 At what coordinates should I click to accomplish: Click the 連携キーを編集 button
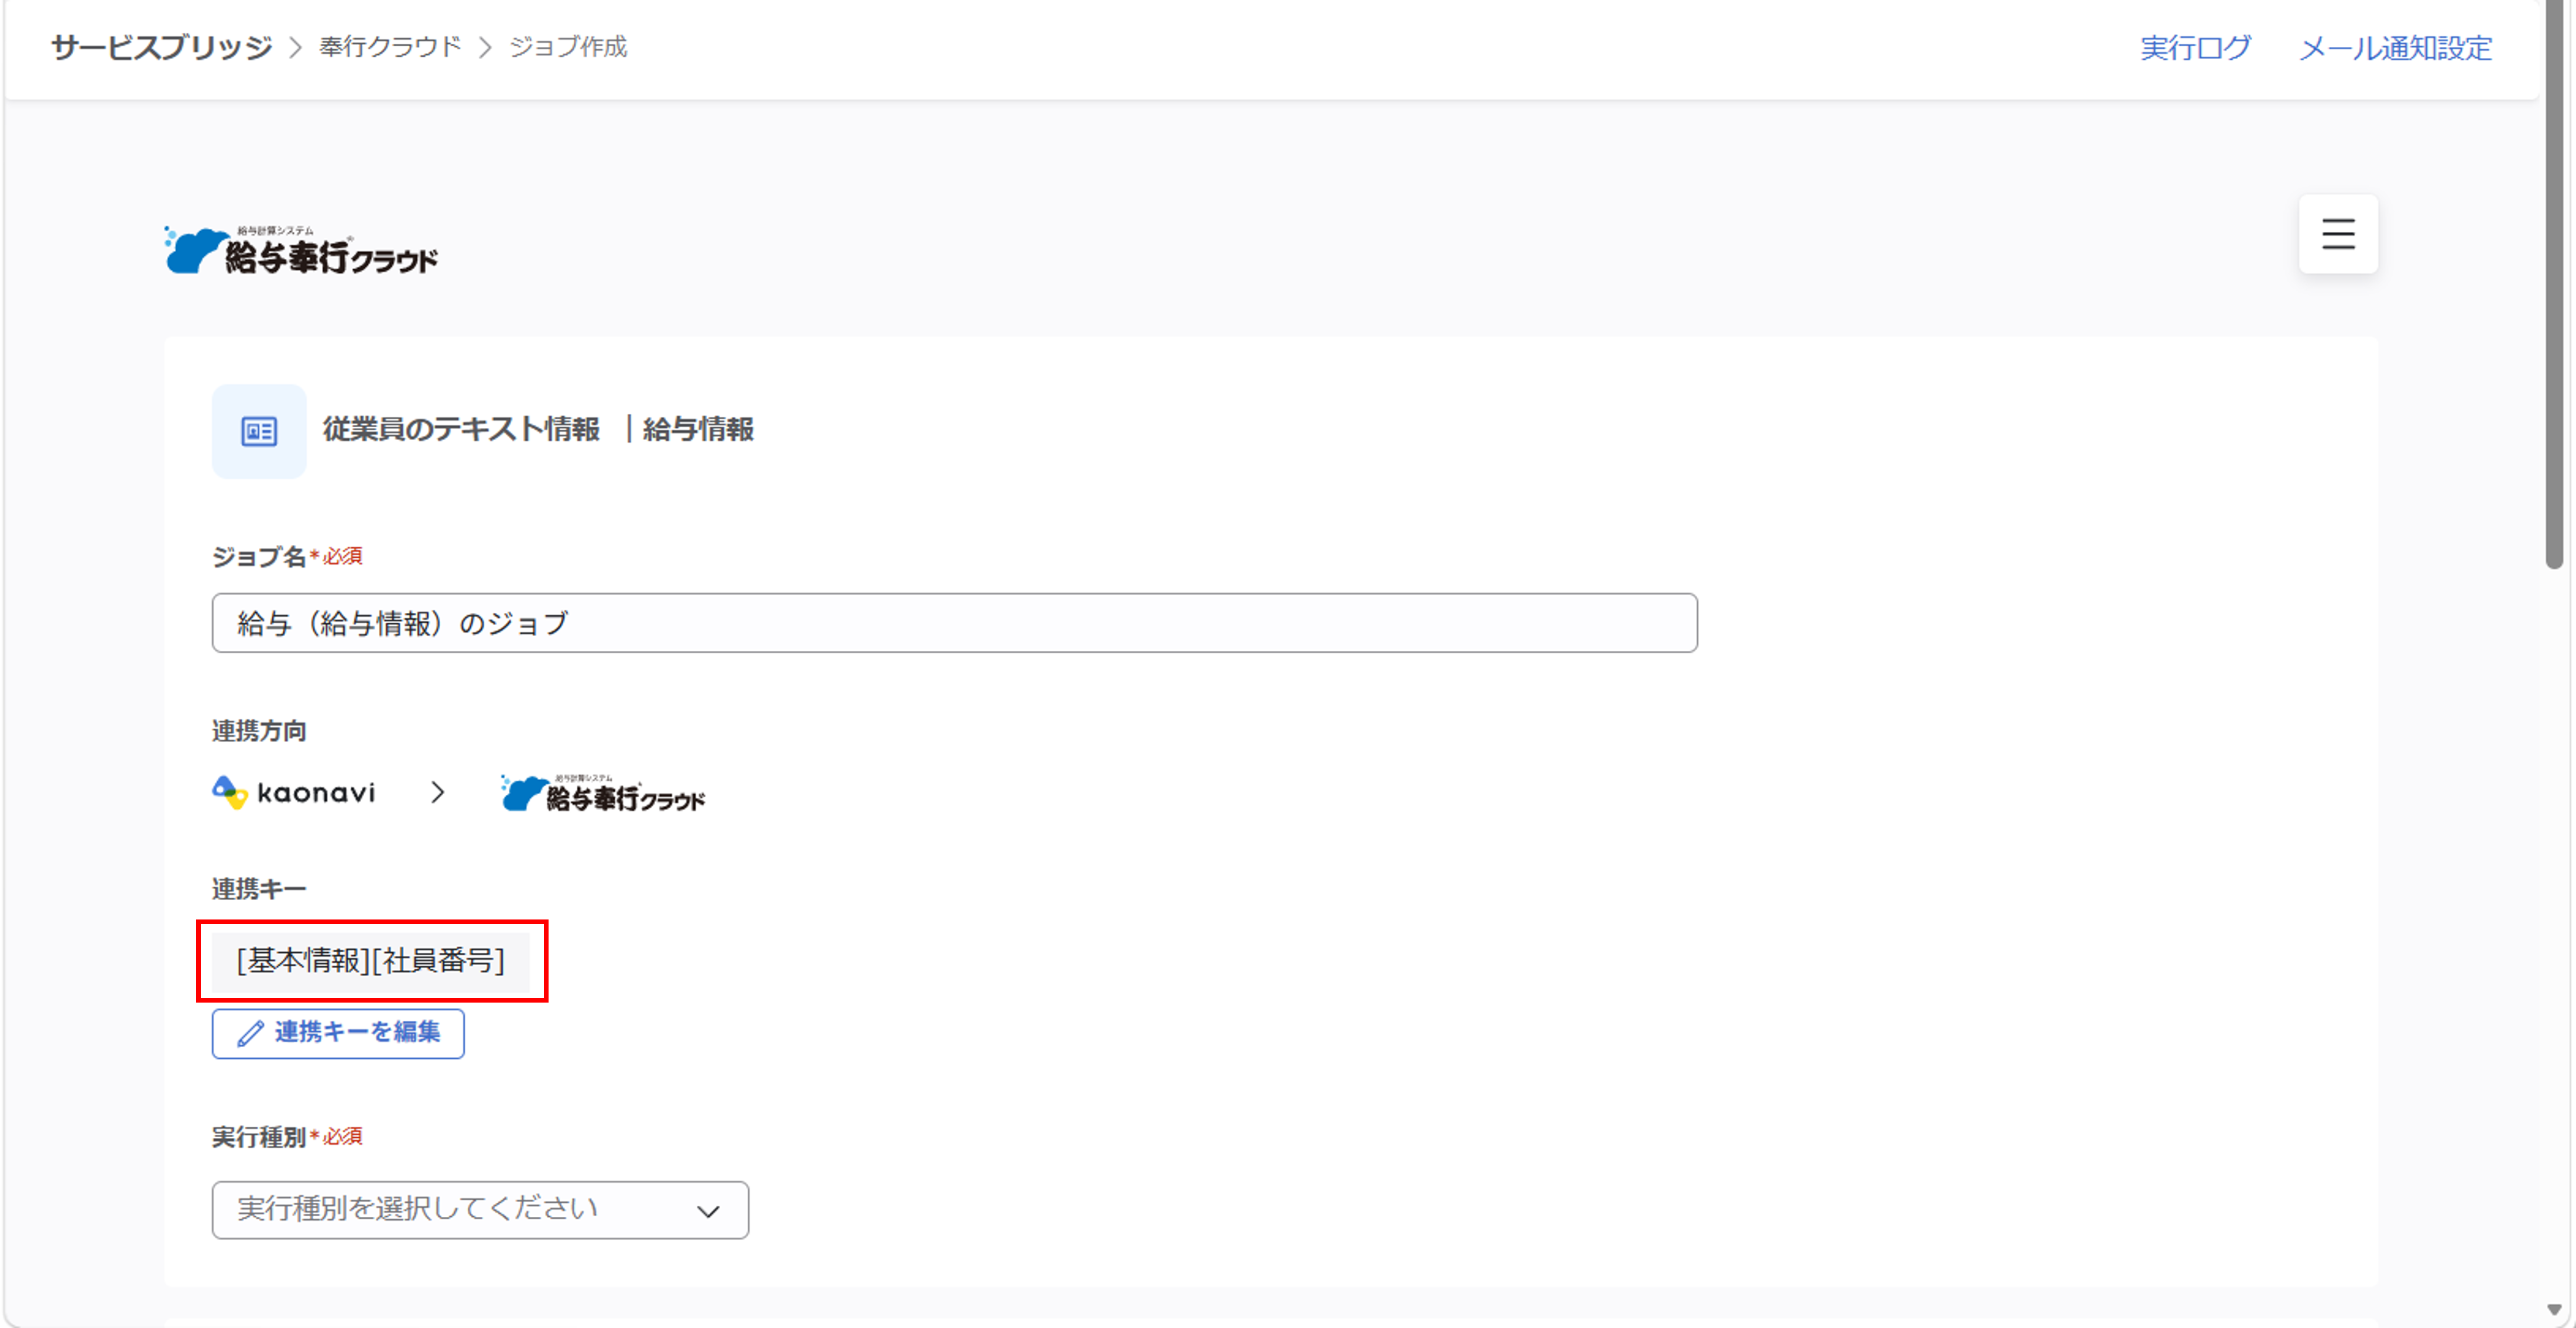(338, 1033)
